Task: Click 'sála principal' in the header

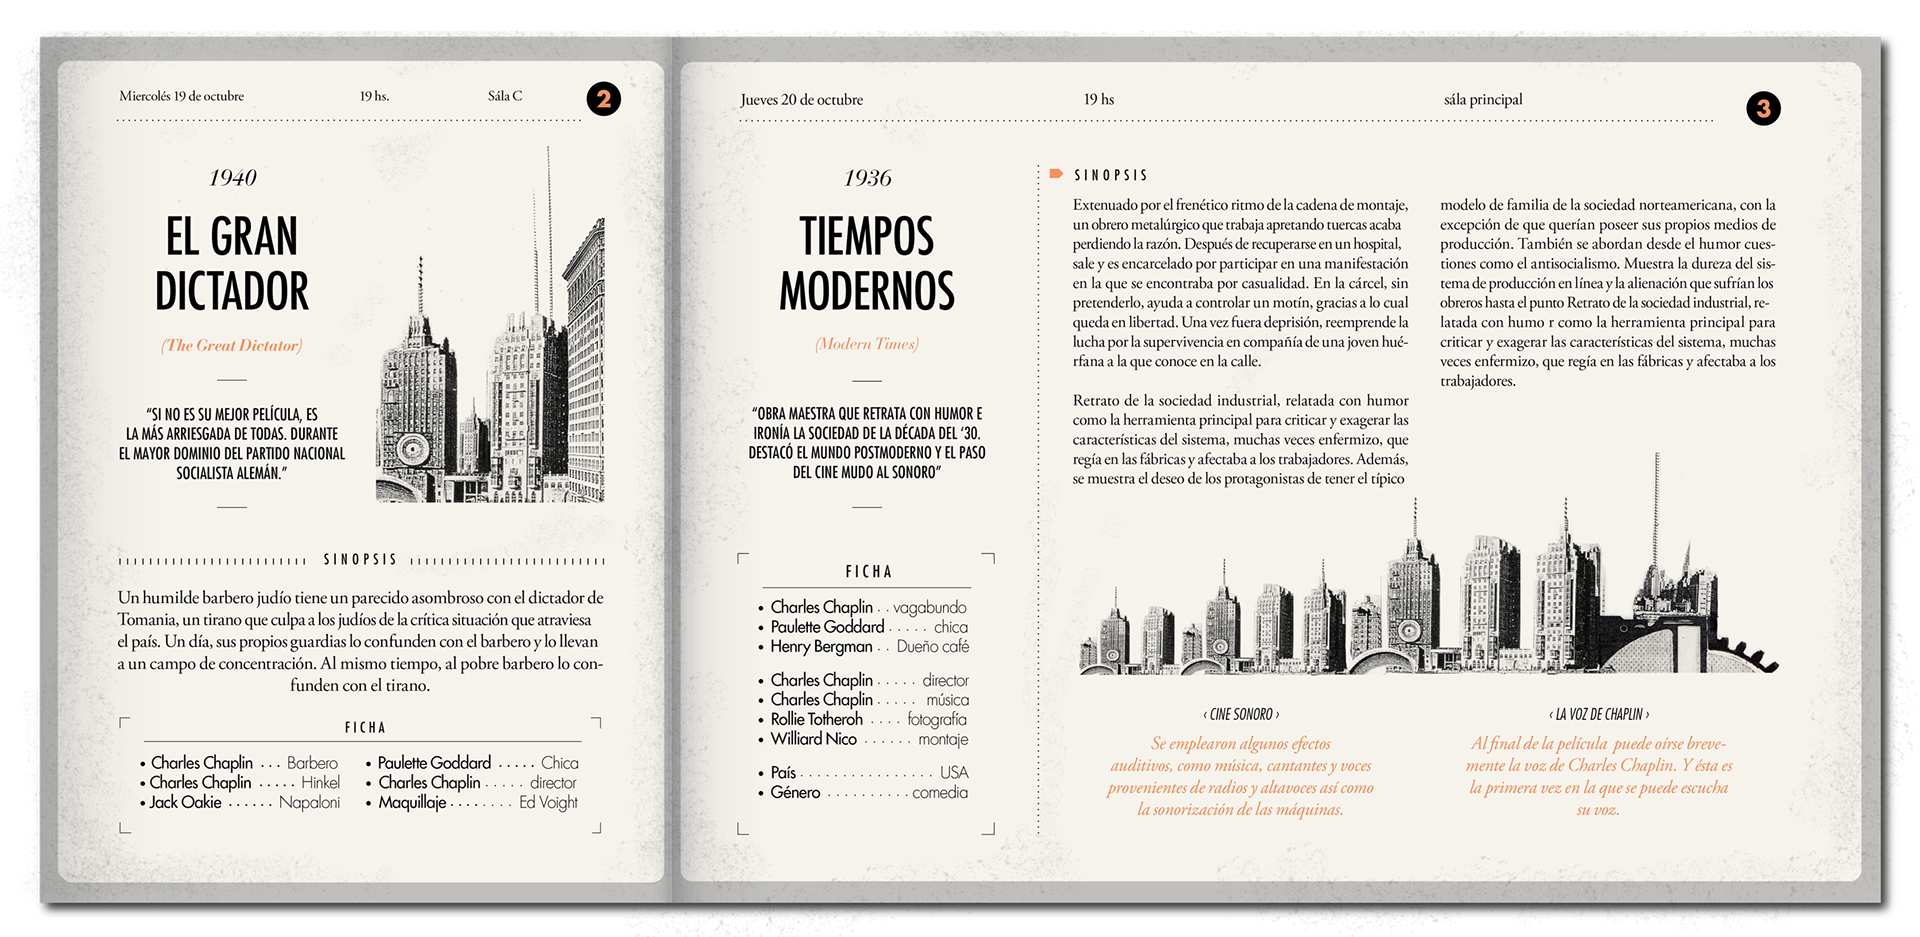Action: pyautogui.click(x=1483, y=100)
